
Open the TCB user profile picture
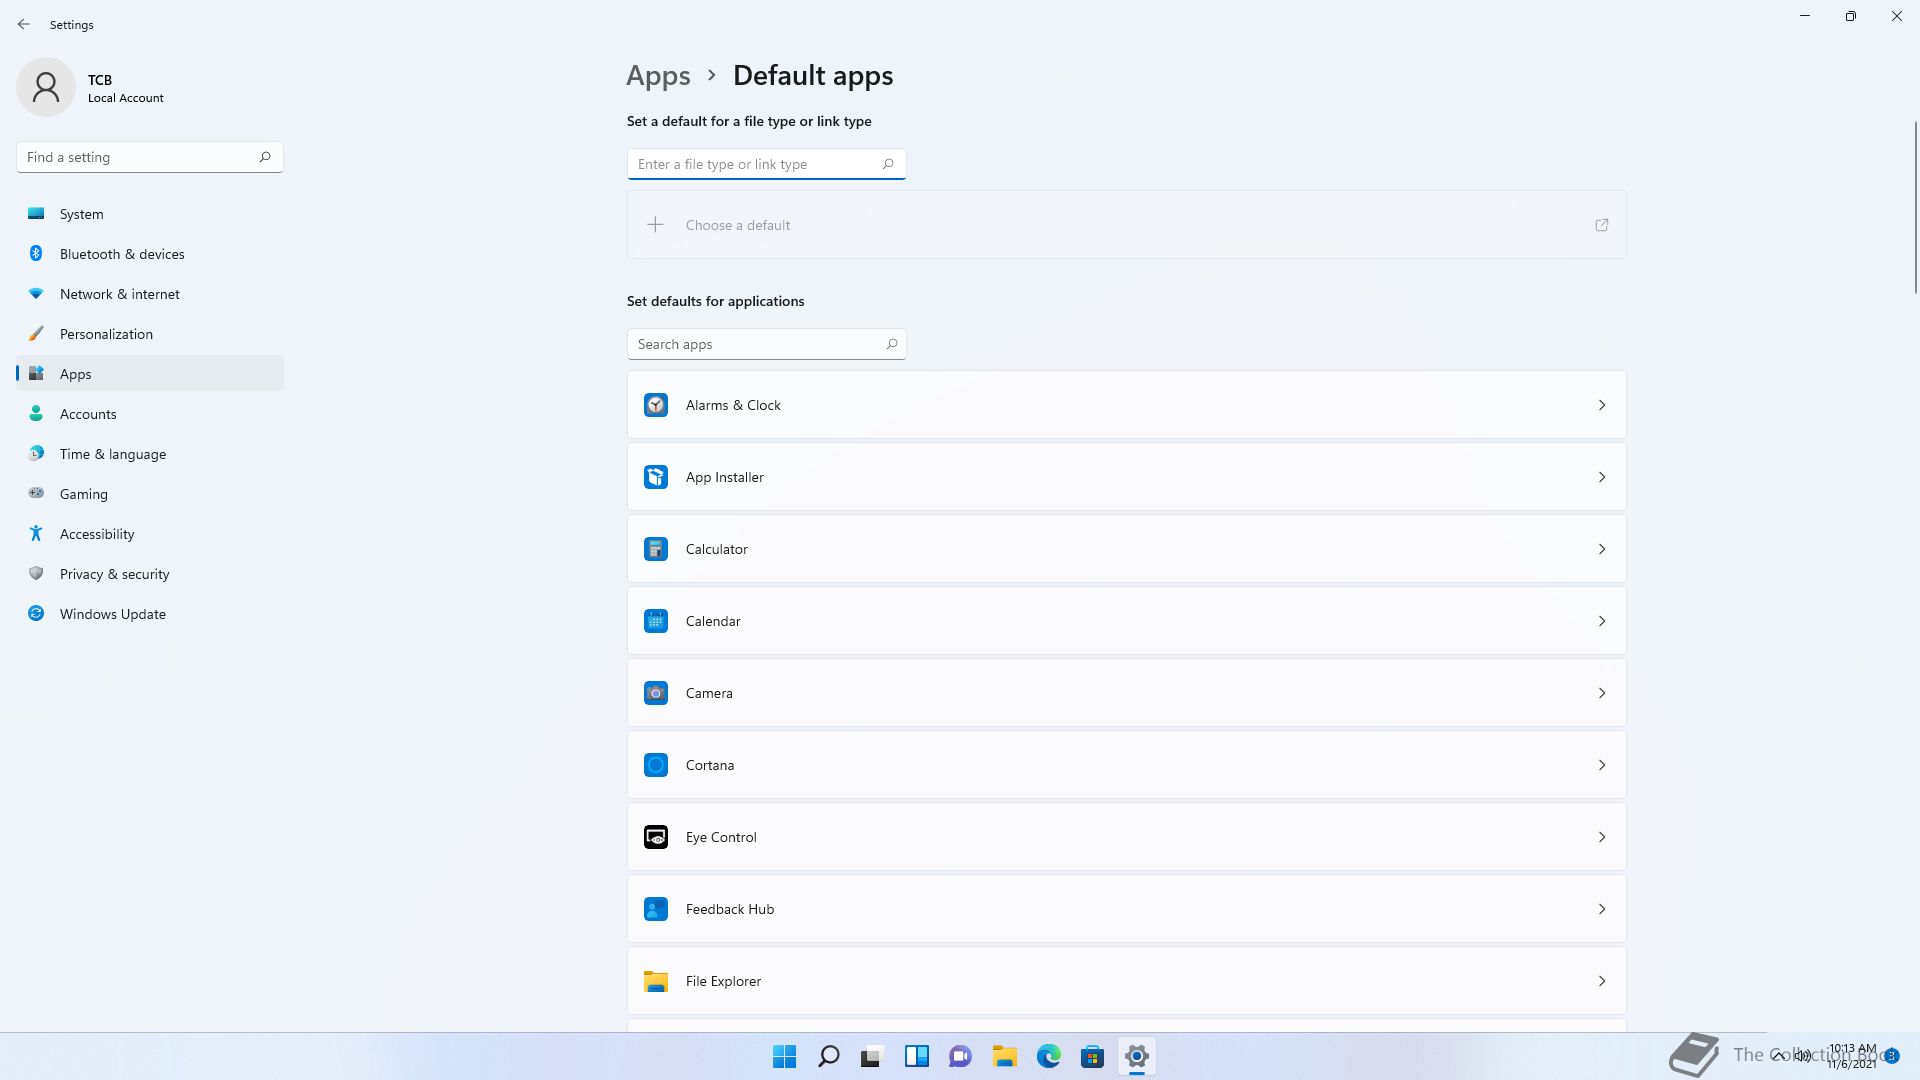[46, 87]
